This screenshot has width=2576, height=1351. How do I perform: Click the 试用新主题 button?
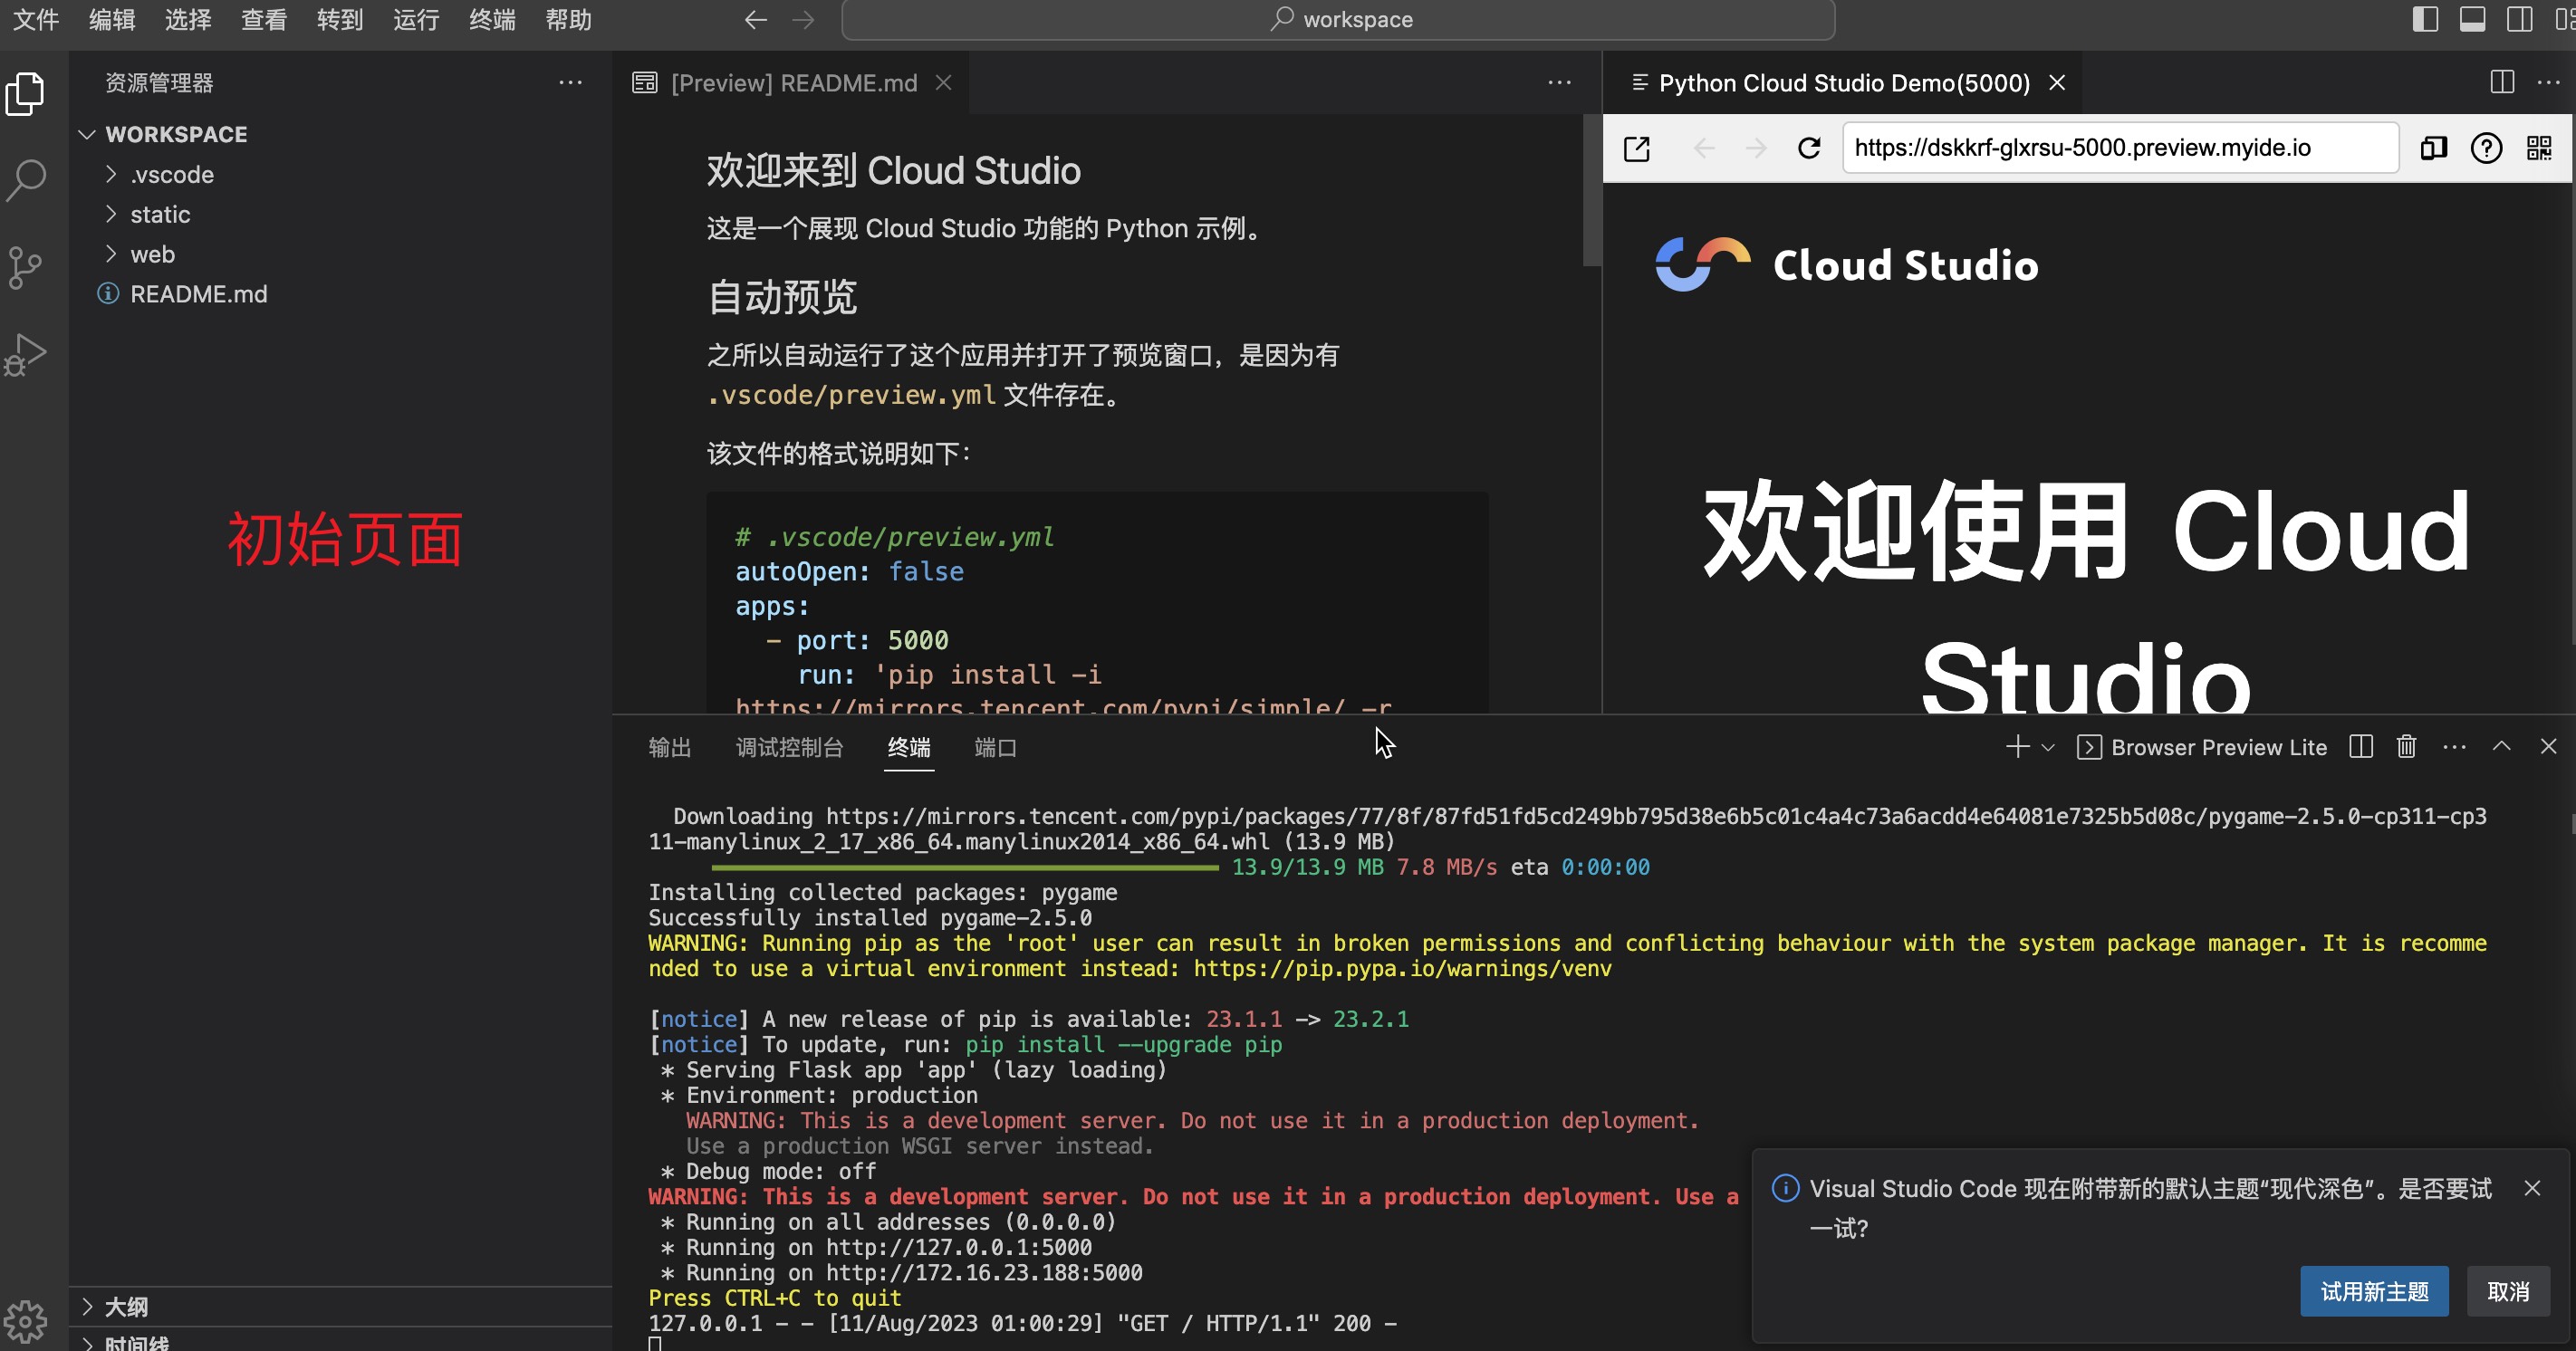click(2373, 1291)
